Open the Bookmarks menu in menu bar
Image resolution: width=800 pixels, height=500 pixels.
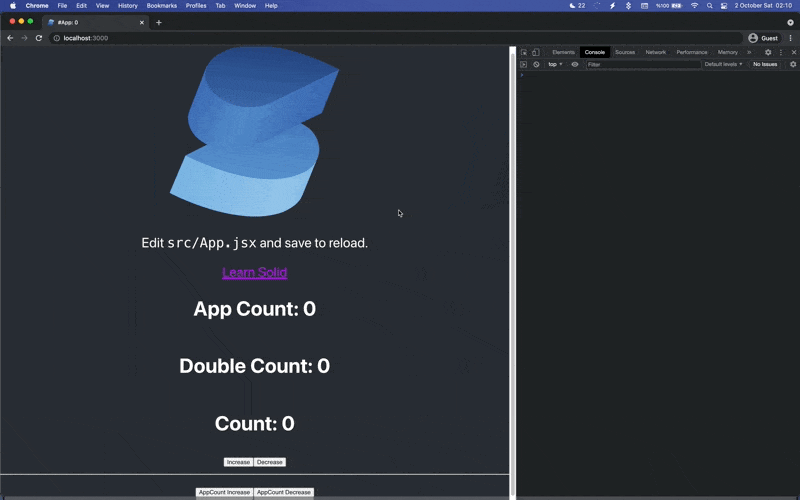pyautogui.click(x=161, y=5)
